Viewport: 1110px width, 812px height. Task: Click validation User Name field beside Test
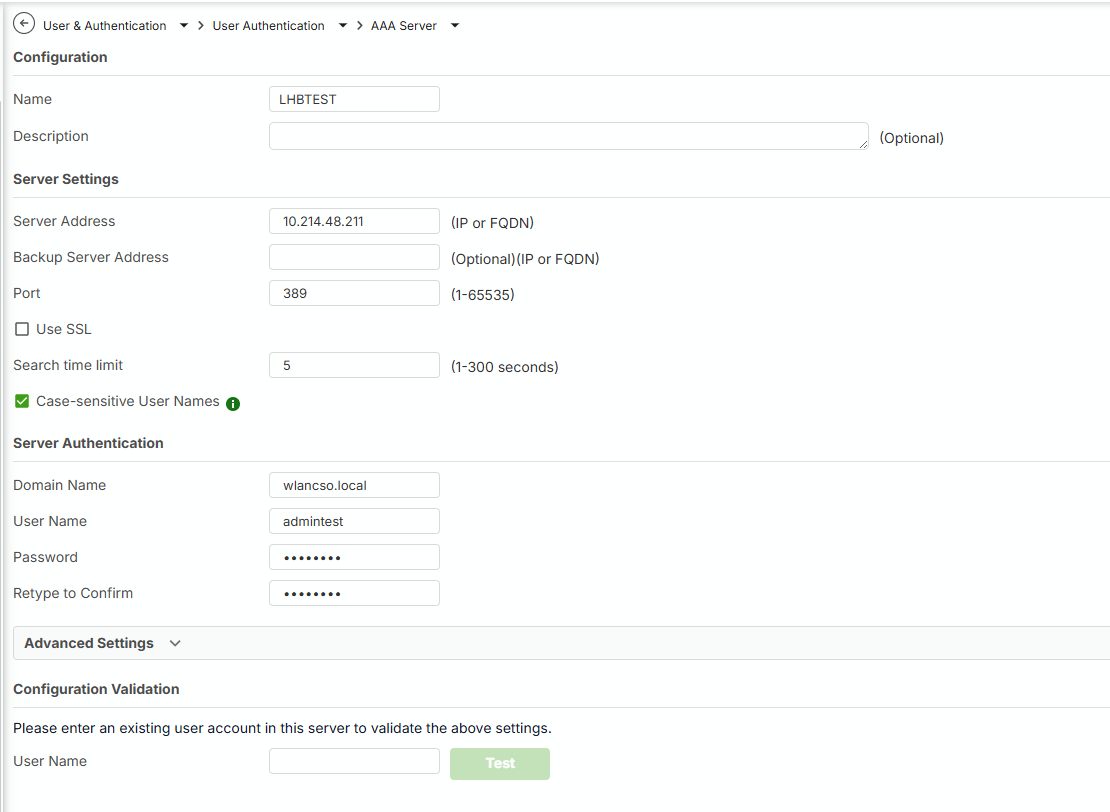[x=354, y=761]
